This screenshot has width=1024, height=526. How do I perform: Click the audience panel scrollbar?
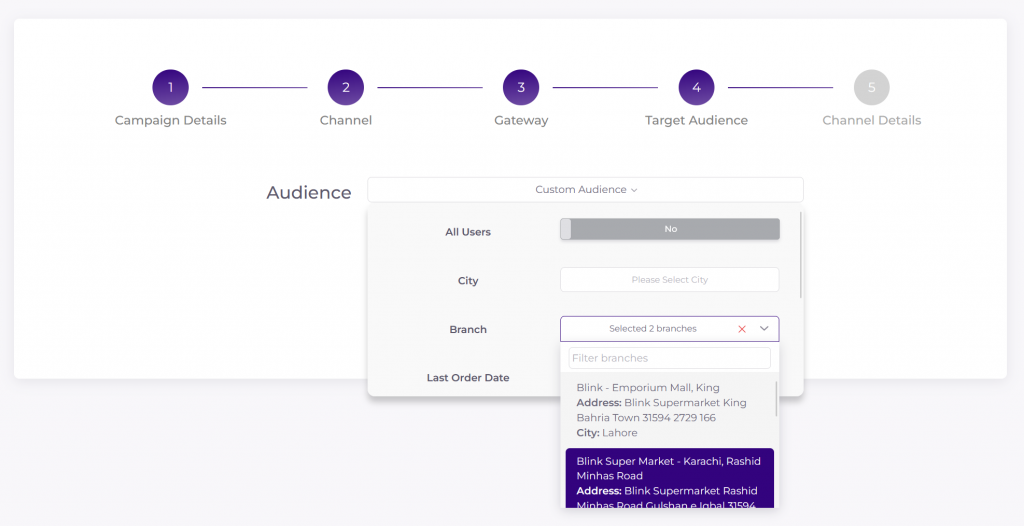[x=801, y=255]
